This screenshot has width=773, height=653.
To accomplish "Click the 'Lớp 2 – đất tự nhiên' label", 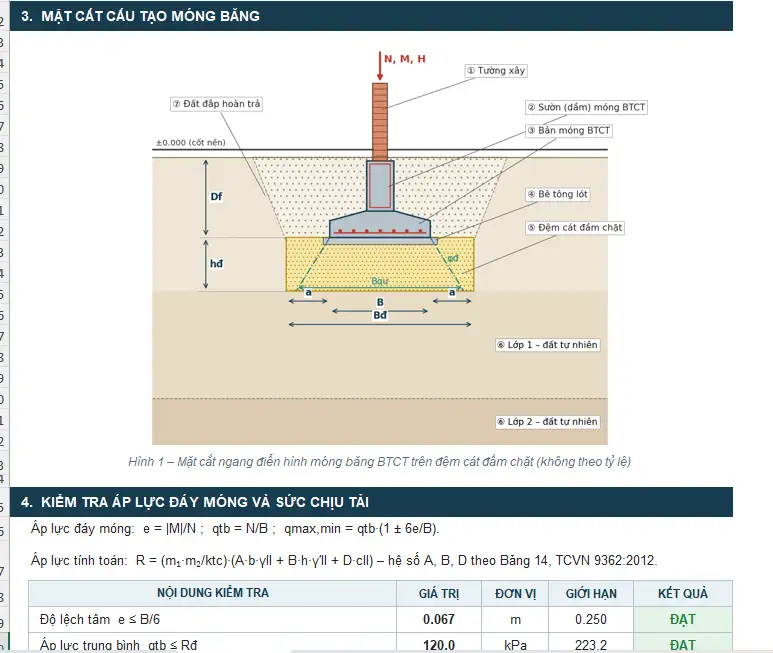I will click(x=548, y=422).
